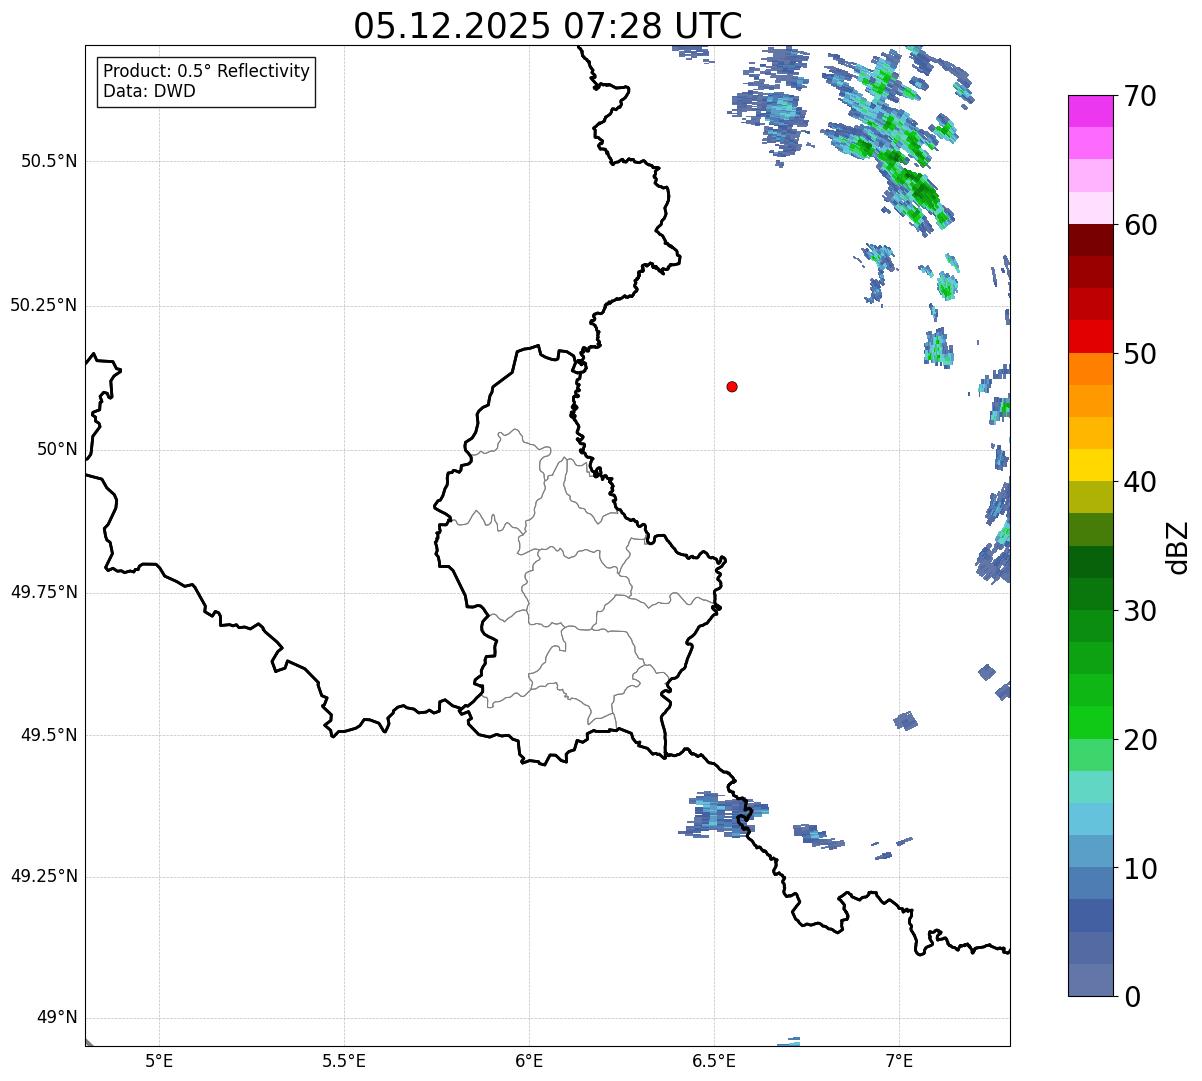
Task: Click the 'dBZ' colorbar axis label
Action: pyautogui.click(x=1178, y=547)
